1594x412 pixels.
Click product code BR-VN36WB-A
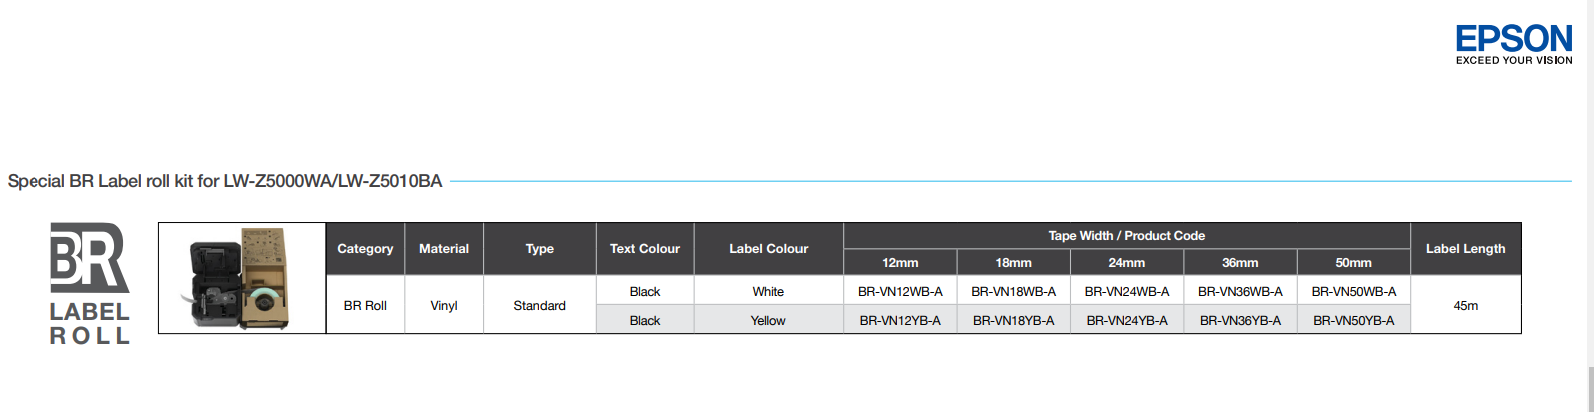click(x=1240, y=292)
